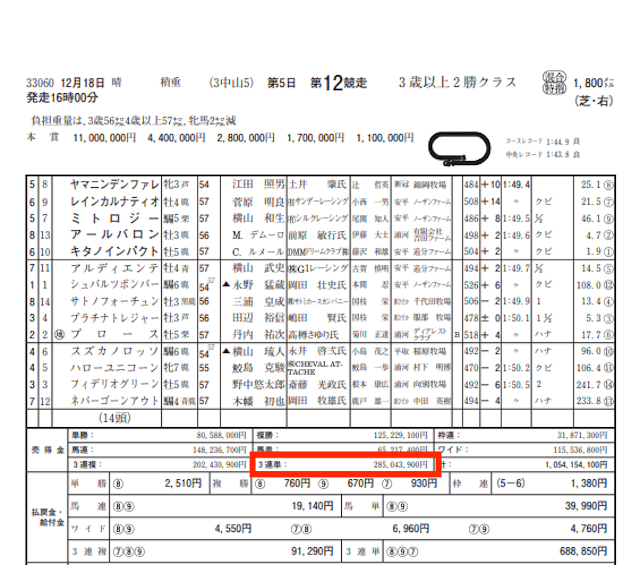Click horse name ヤマニンデンファレ

coord(114,185)
